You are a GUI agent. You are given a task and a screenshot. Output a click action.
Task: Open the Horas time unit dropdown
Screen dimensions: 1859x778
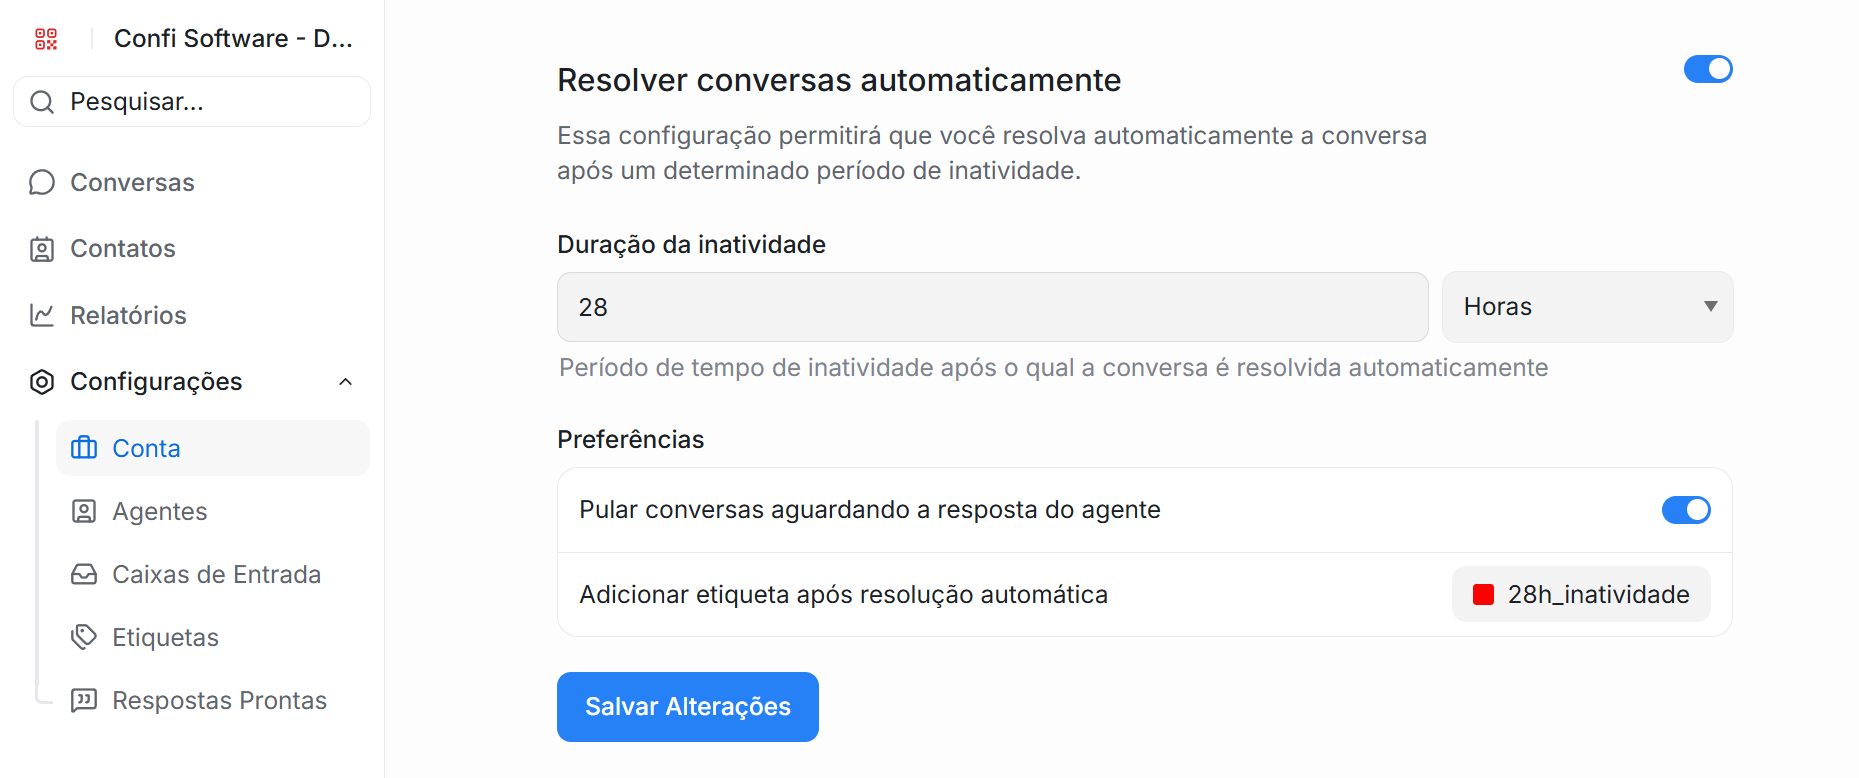(1587, 307)
